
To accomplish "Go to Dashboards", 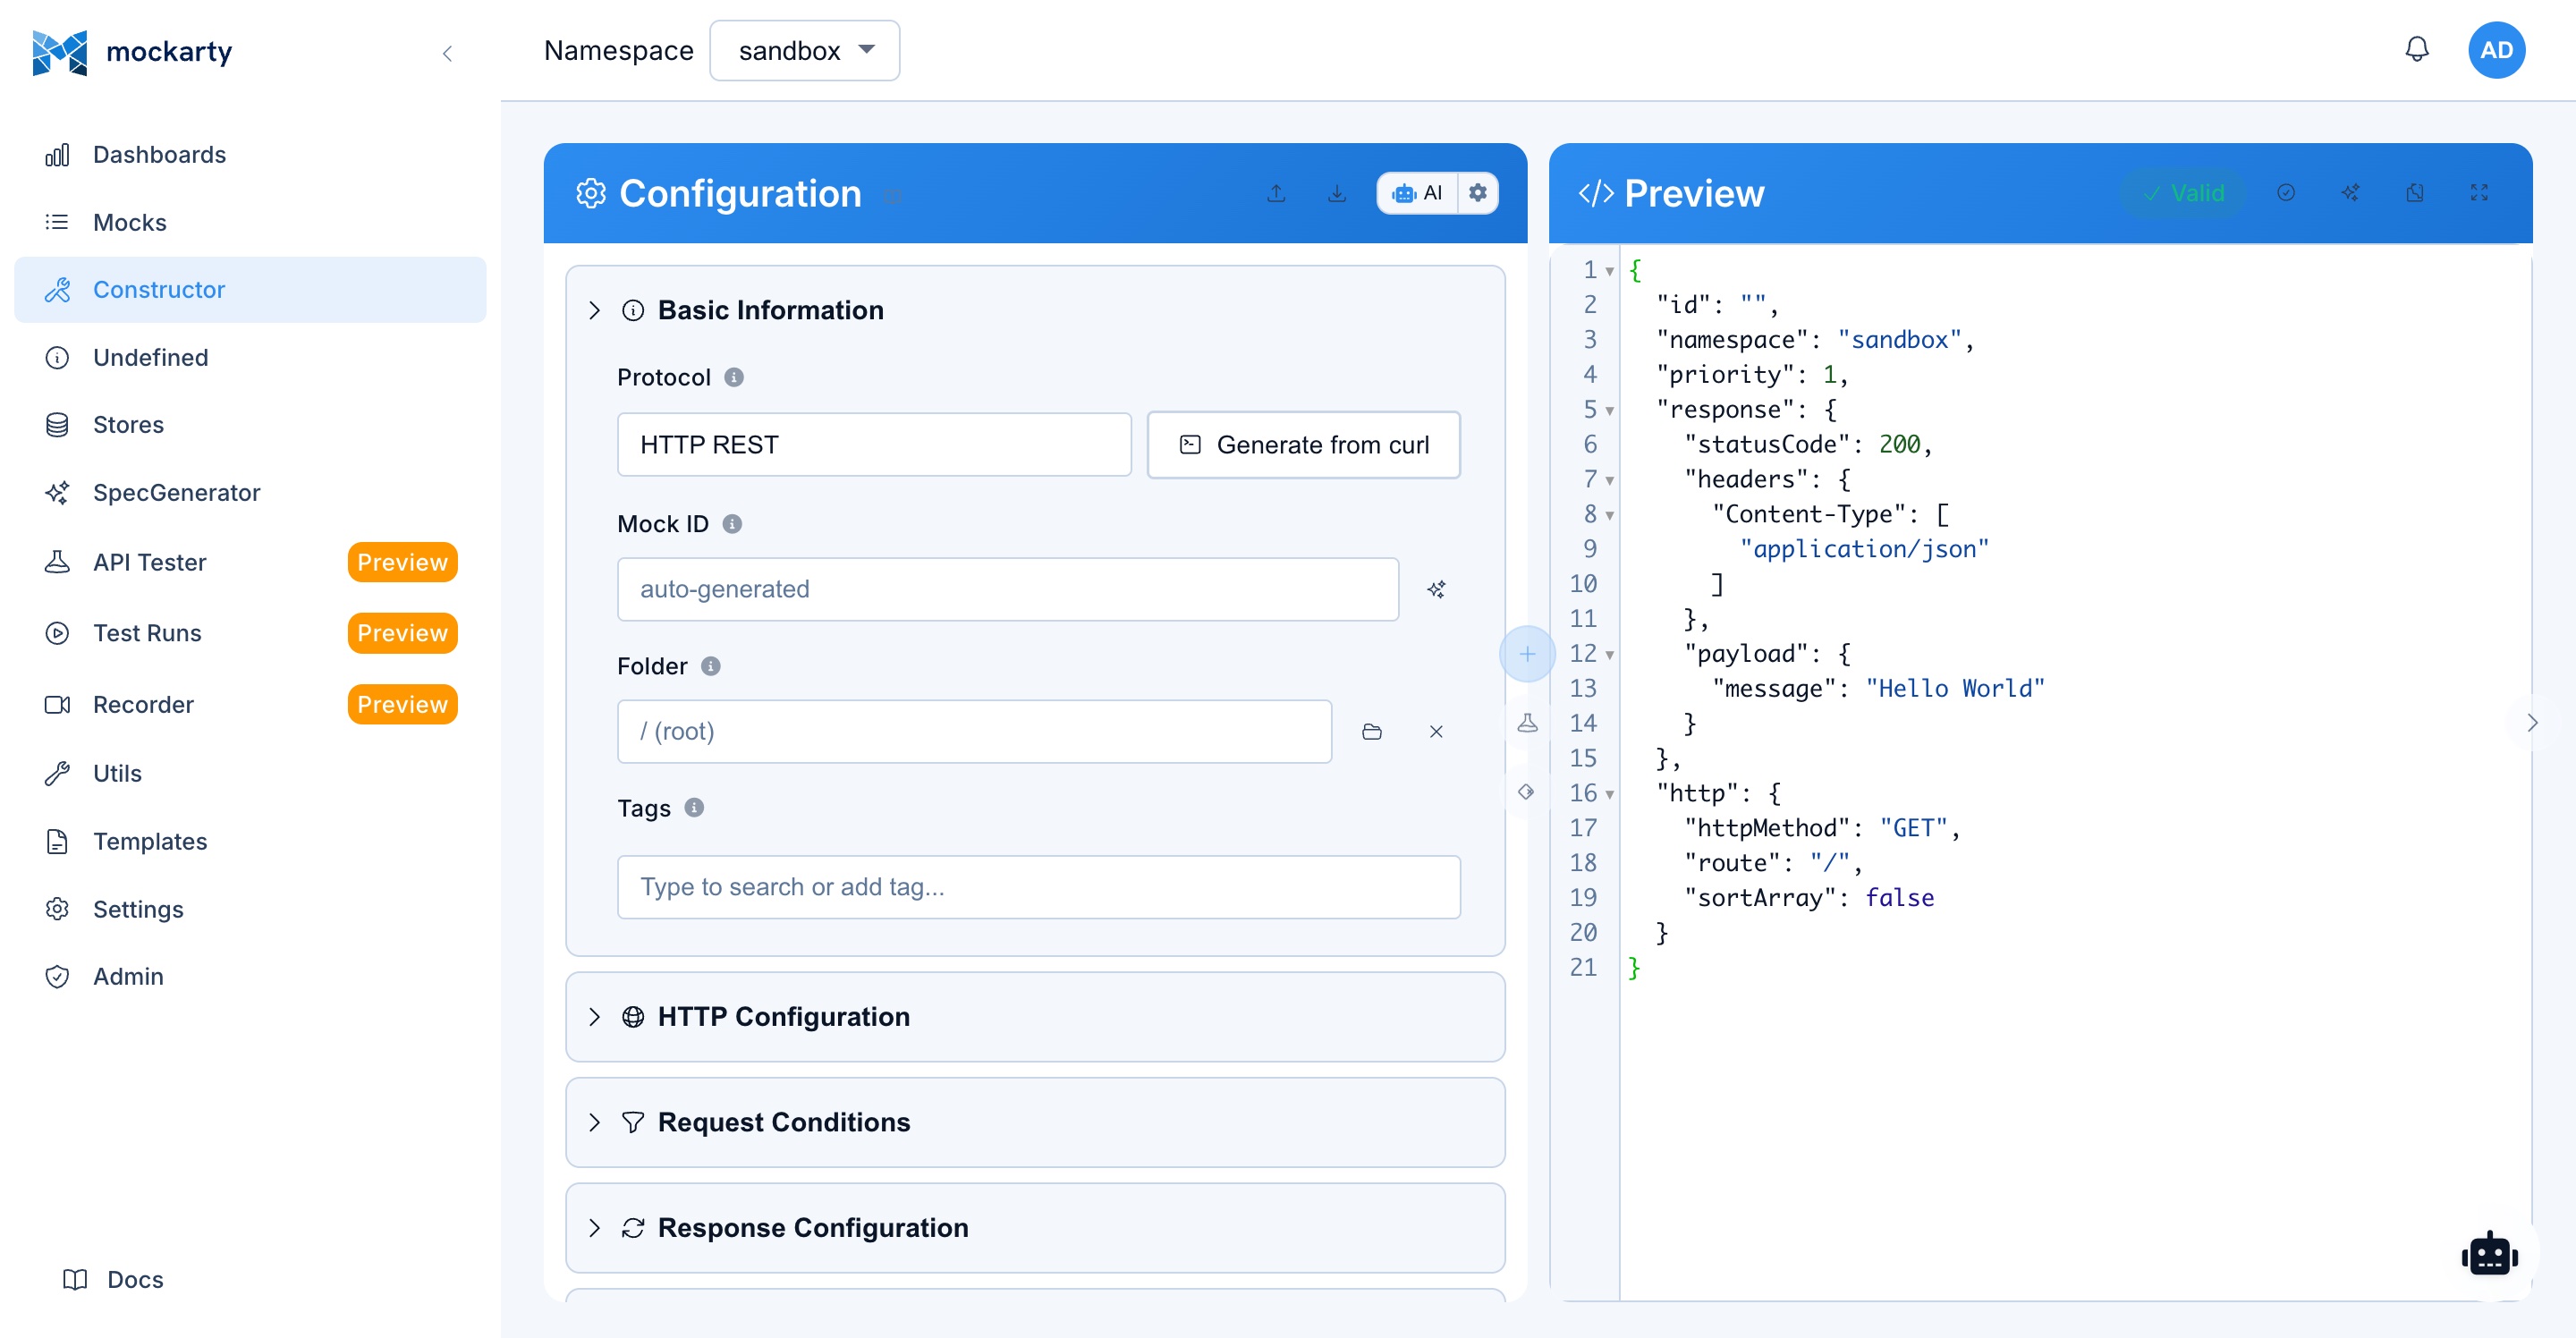I will coord(250,154).
